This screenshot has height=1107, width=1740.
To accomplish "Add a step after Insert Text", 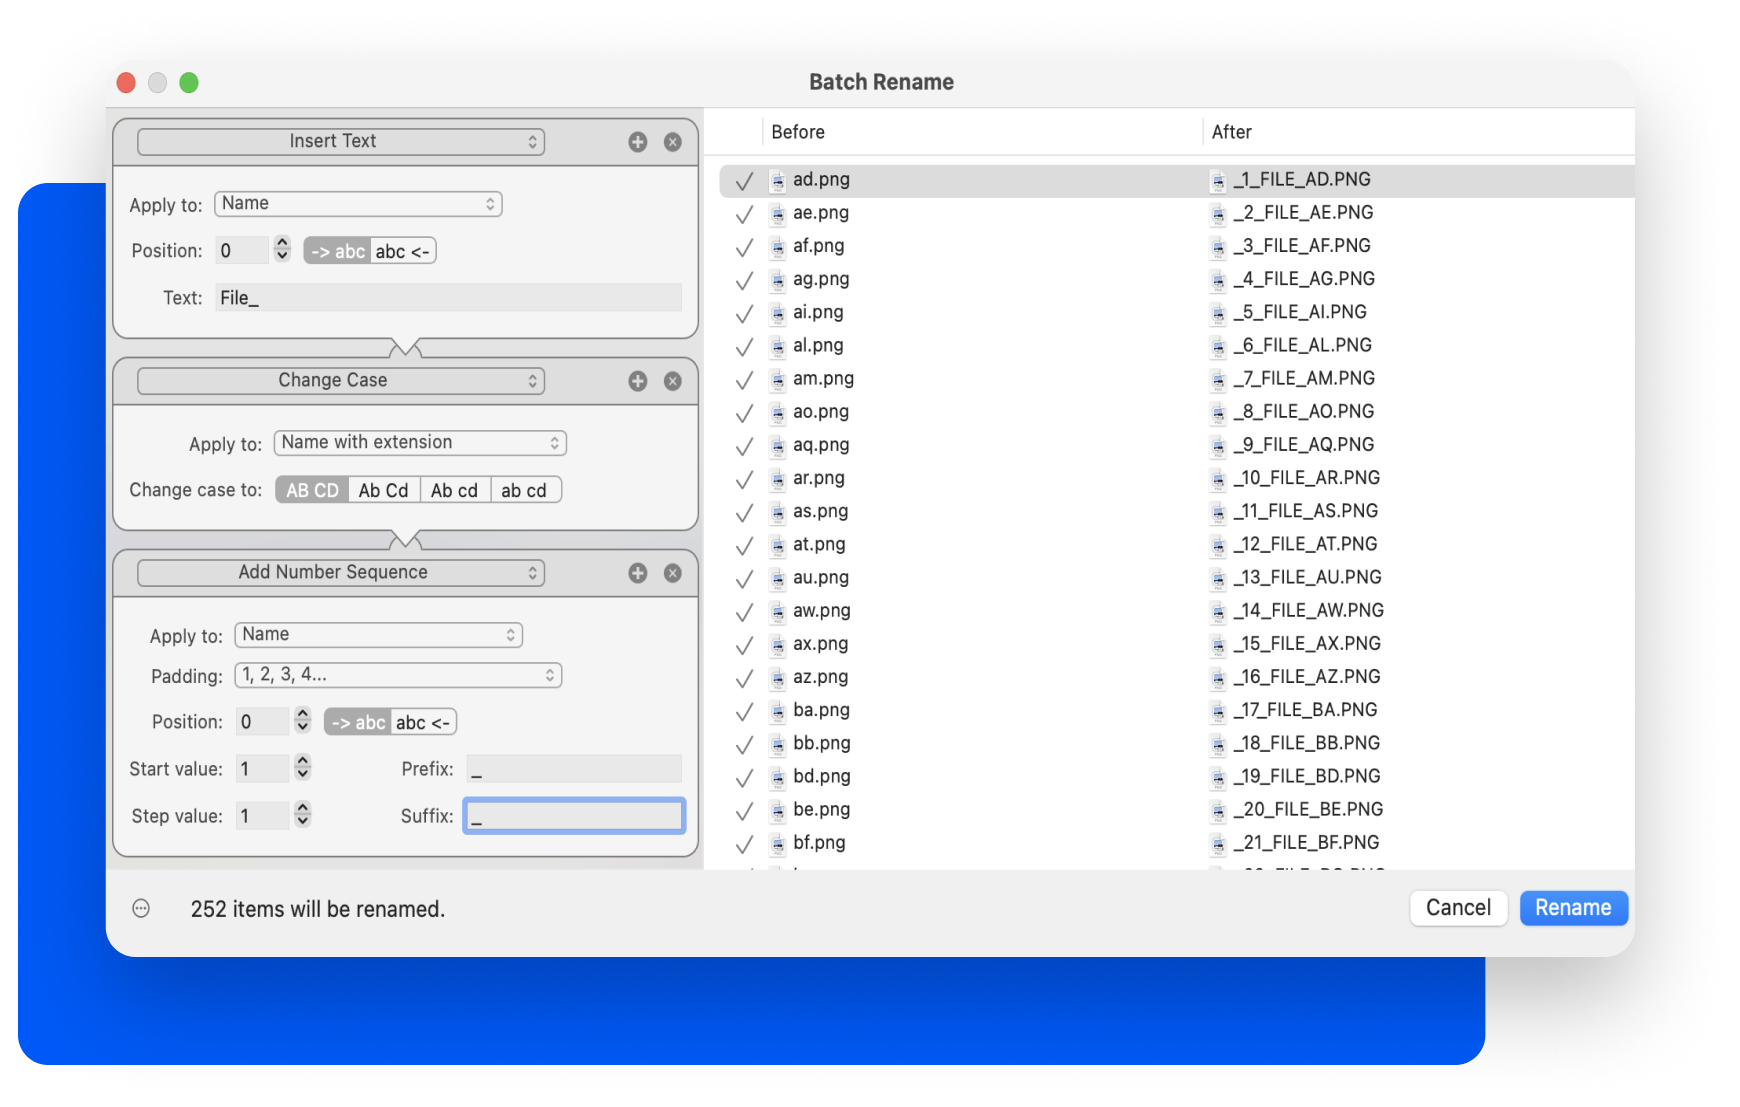I will point(637,142).
